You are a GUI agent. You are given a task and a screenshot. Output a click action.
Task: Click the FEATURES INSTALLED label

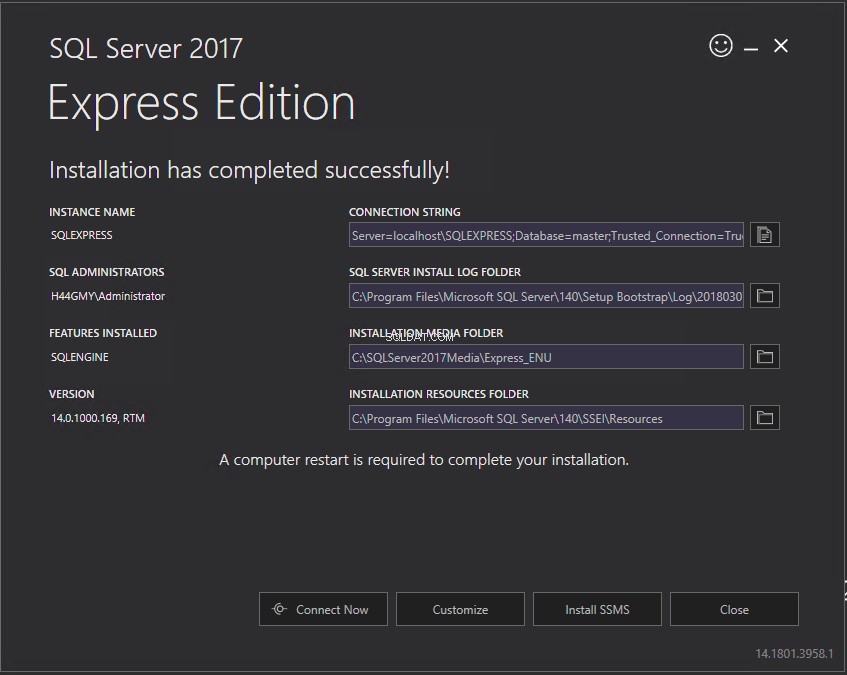103,334
